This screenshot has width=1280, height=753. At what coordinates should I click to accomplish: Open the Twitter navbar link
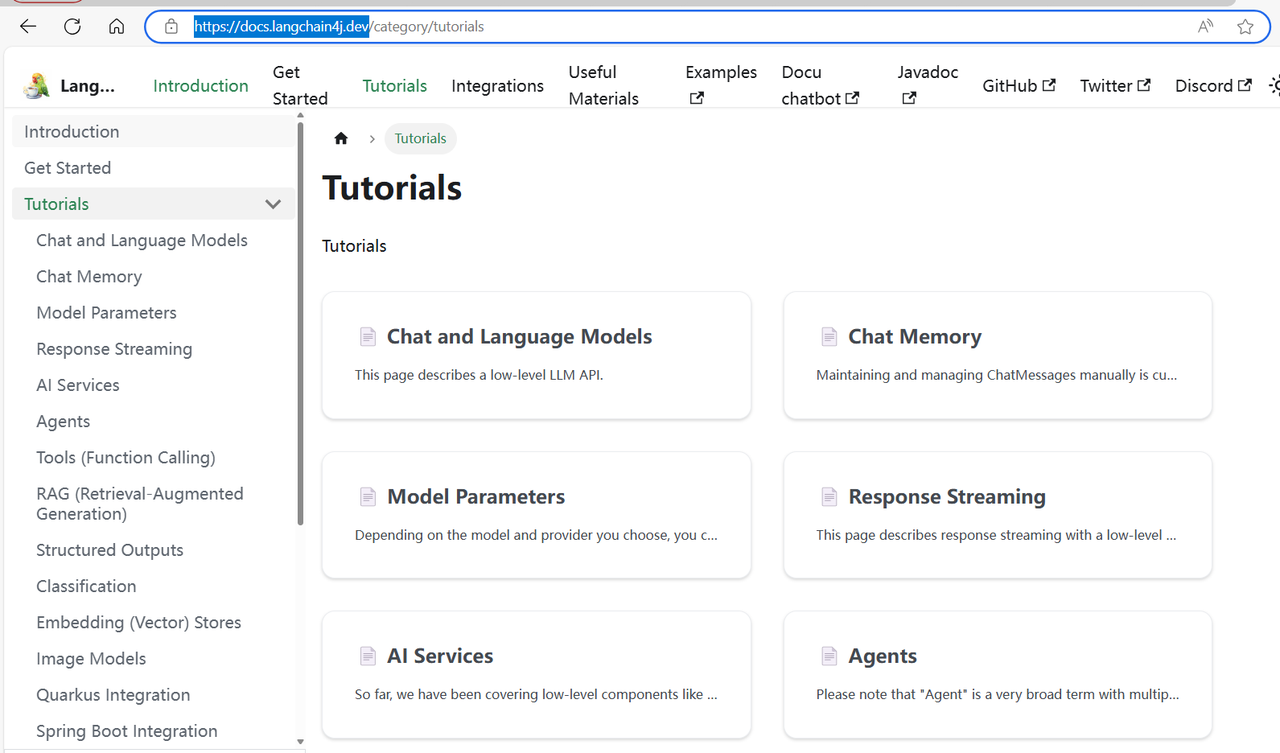coord(1115,86)
